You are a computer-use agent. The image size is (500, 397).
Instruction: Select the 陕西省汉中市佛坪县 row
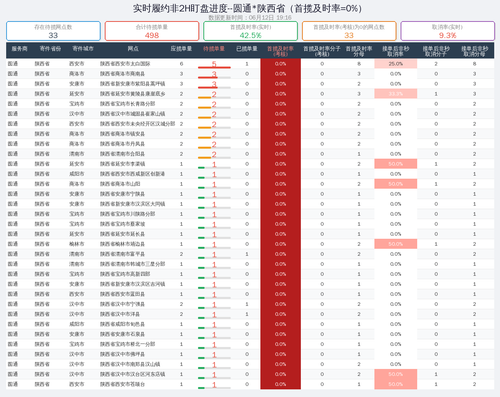pos(250,354)
